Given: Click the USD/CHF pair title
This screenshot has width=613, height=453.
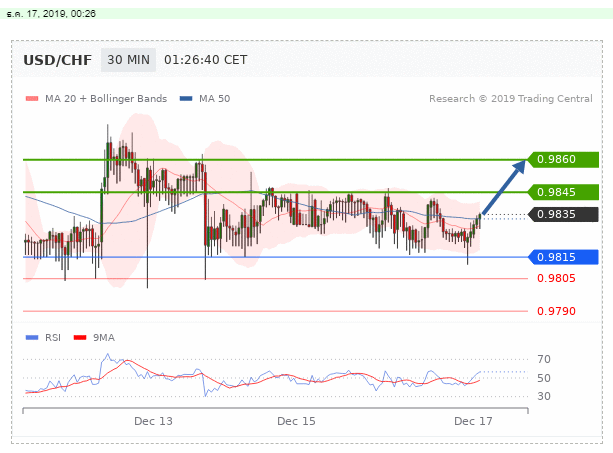Looking at the screenshot, I should pos(57,60).
